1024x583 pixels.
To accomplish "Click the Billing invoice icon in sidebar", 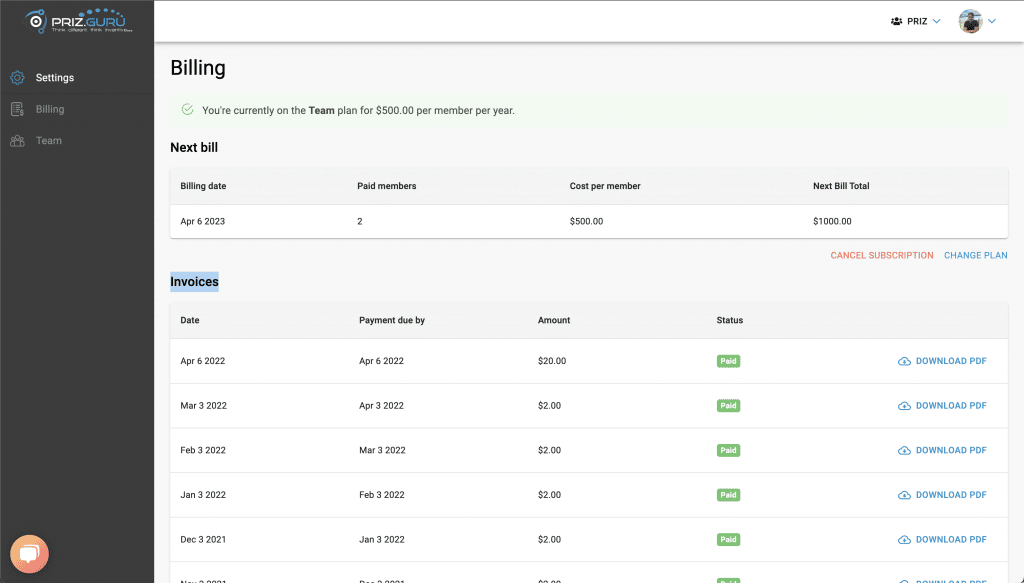I will tap(17, 109).
